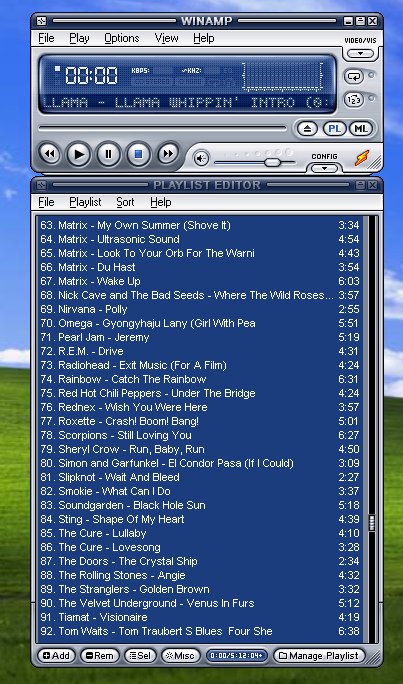Image resolution: width=403 pixels, height=684 pixels.
Task: Click the spectrum visualization area
Action: 283,77
